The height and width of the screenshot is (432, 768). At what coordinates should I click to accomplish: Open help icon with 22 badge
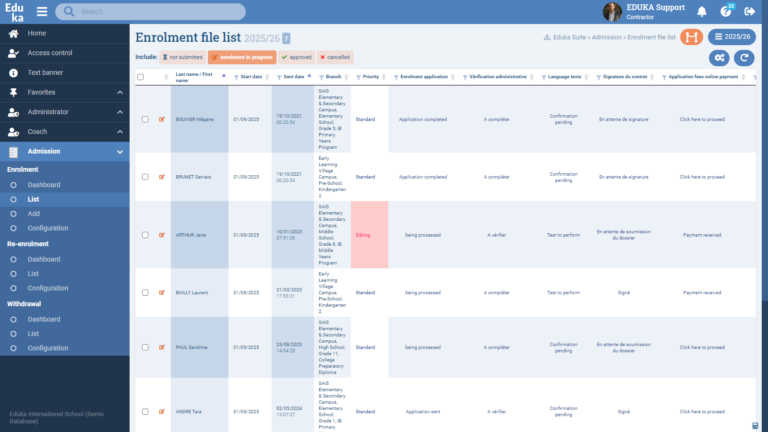point(727,12)
